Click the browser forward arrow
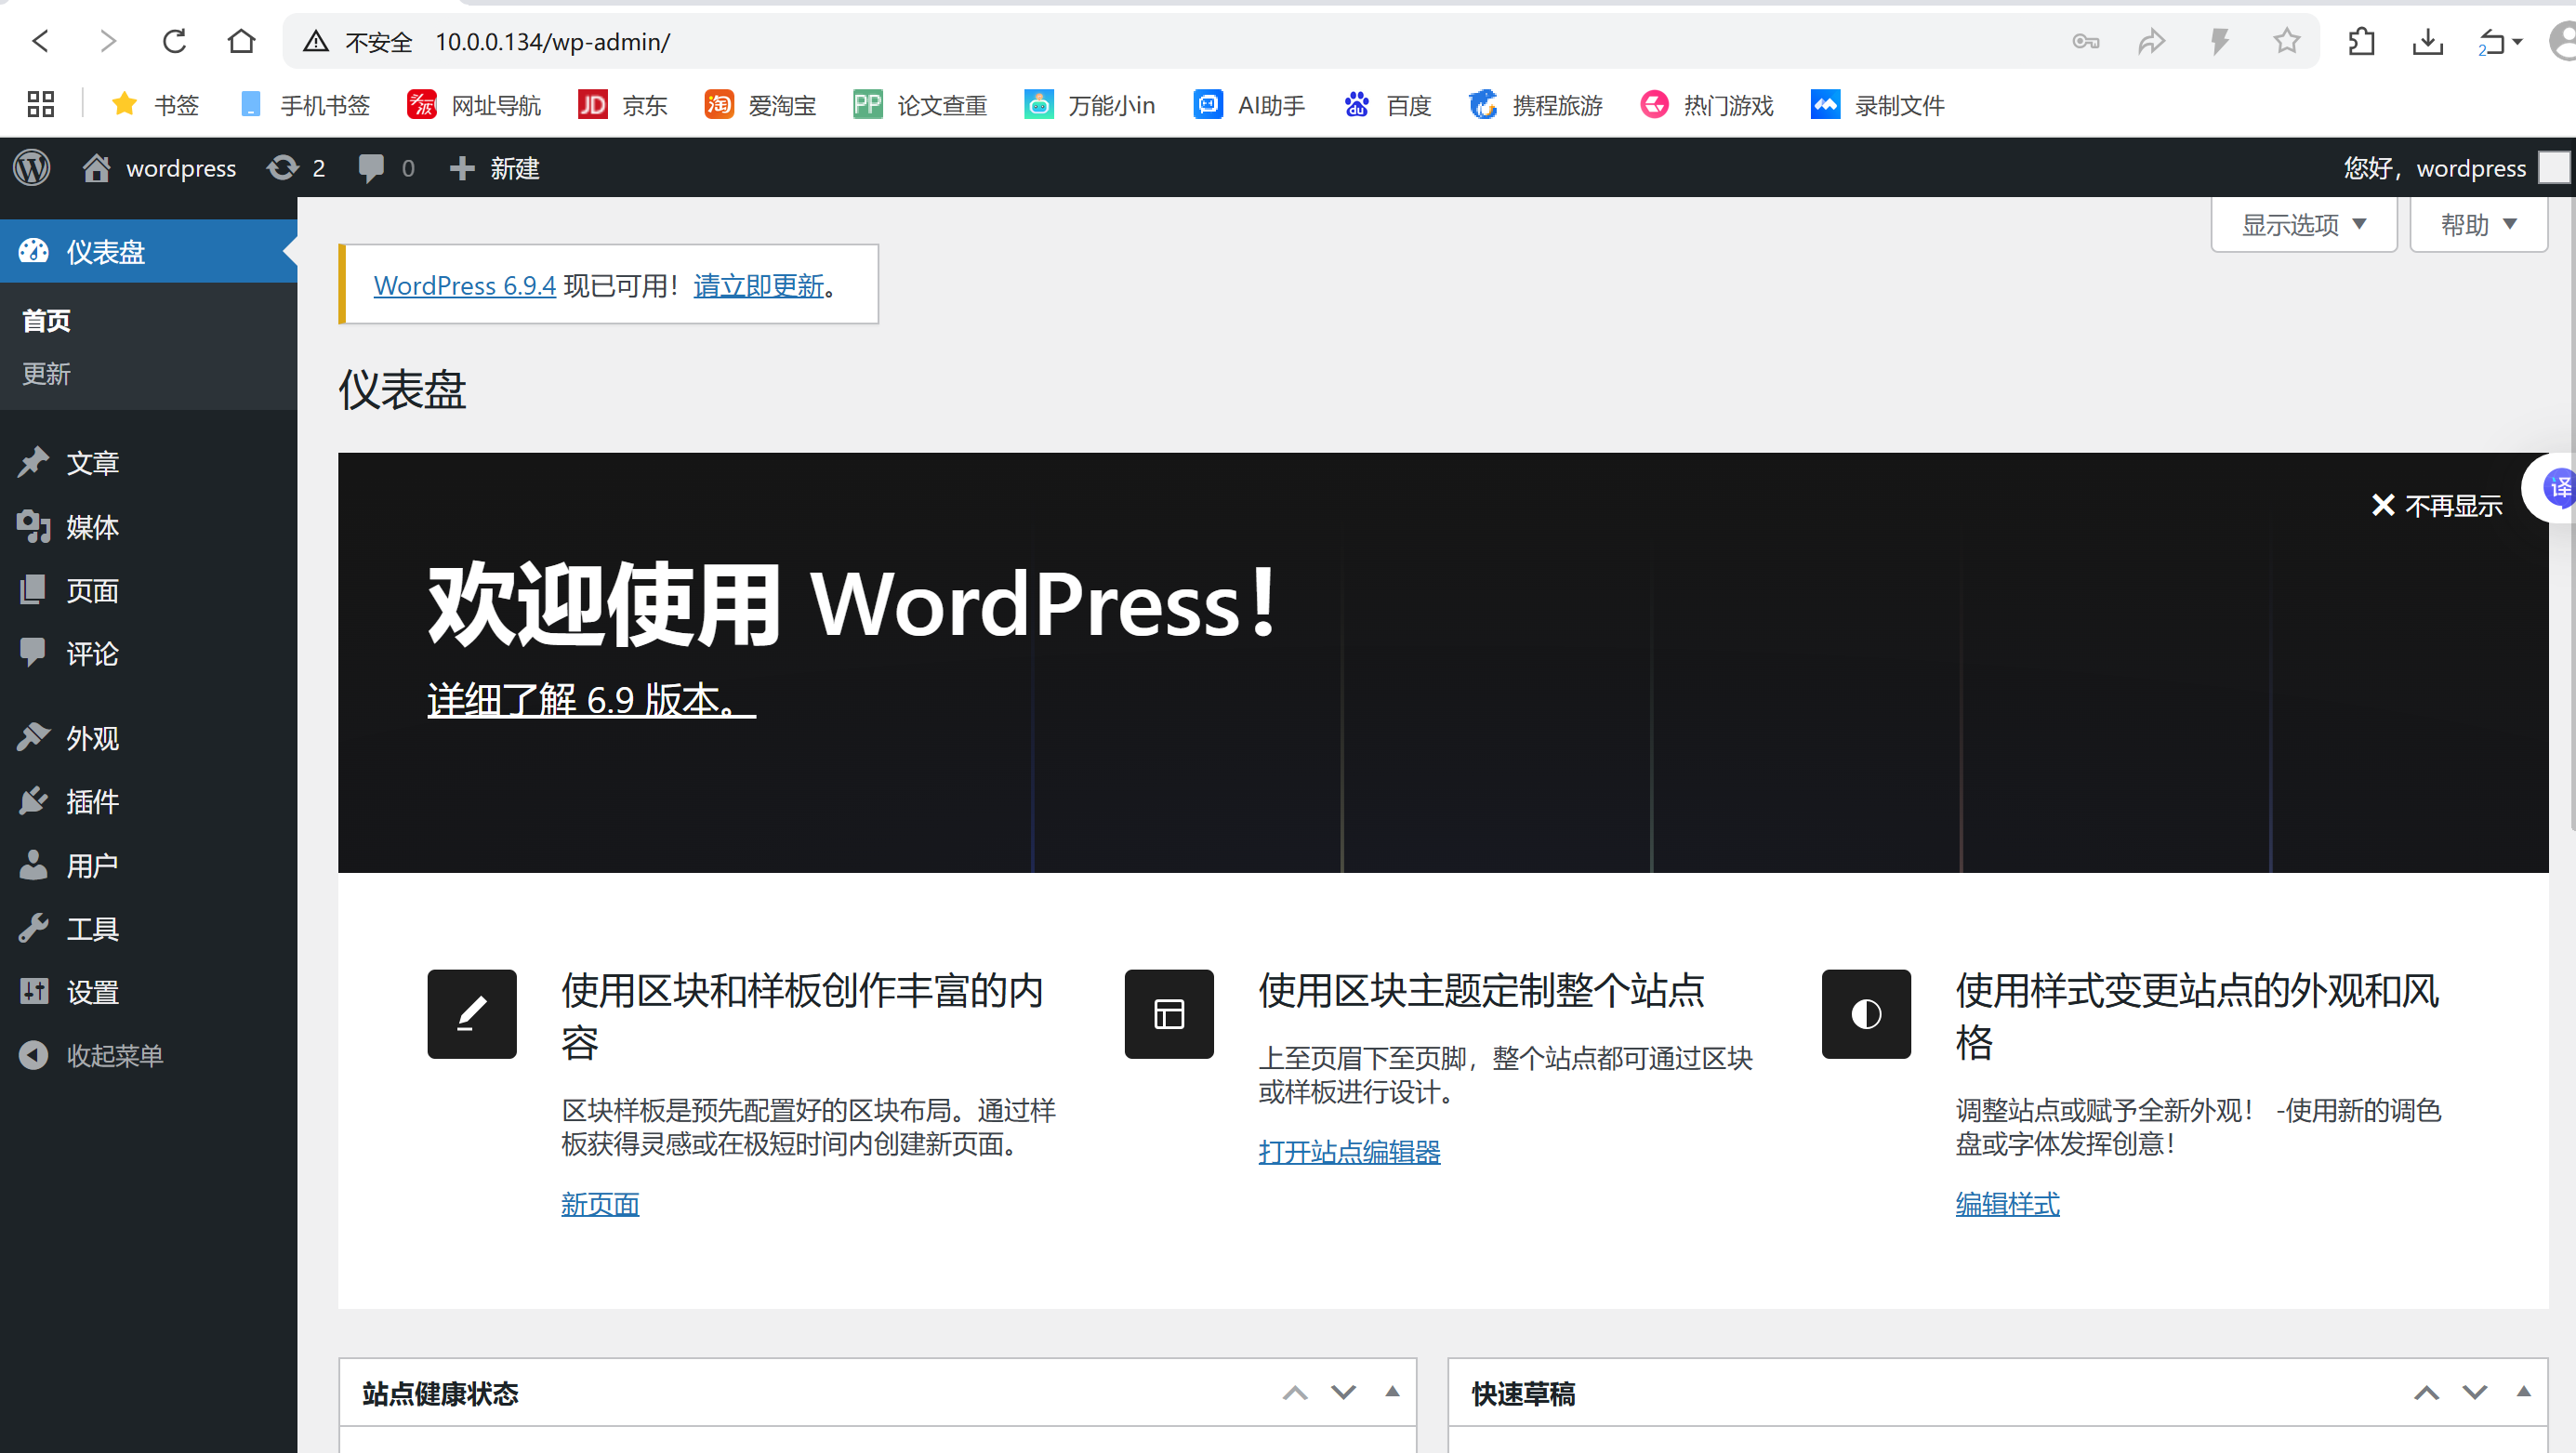Viewport: 2576px width, 1453px height. pos(108,41)
